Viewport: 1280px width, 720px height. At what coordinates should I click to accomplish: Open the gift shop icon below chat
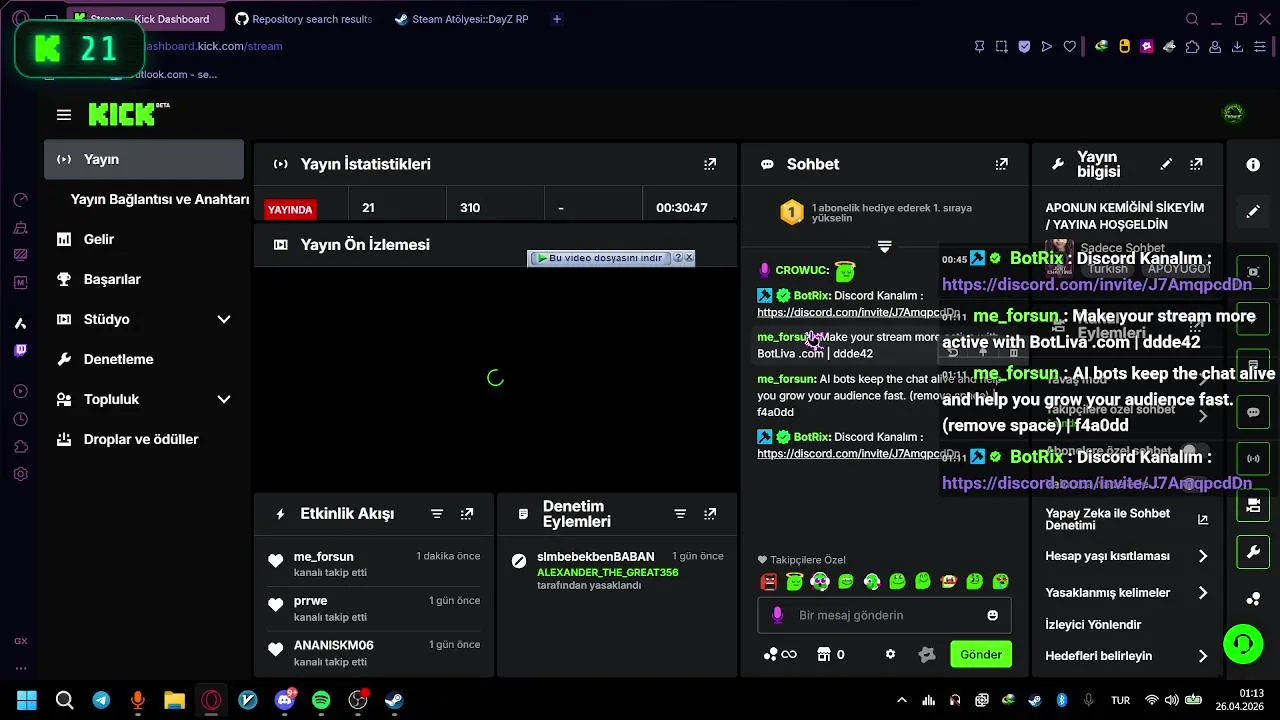pos(824,654)
